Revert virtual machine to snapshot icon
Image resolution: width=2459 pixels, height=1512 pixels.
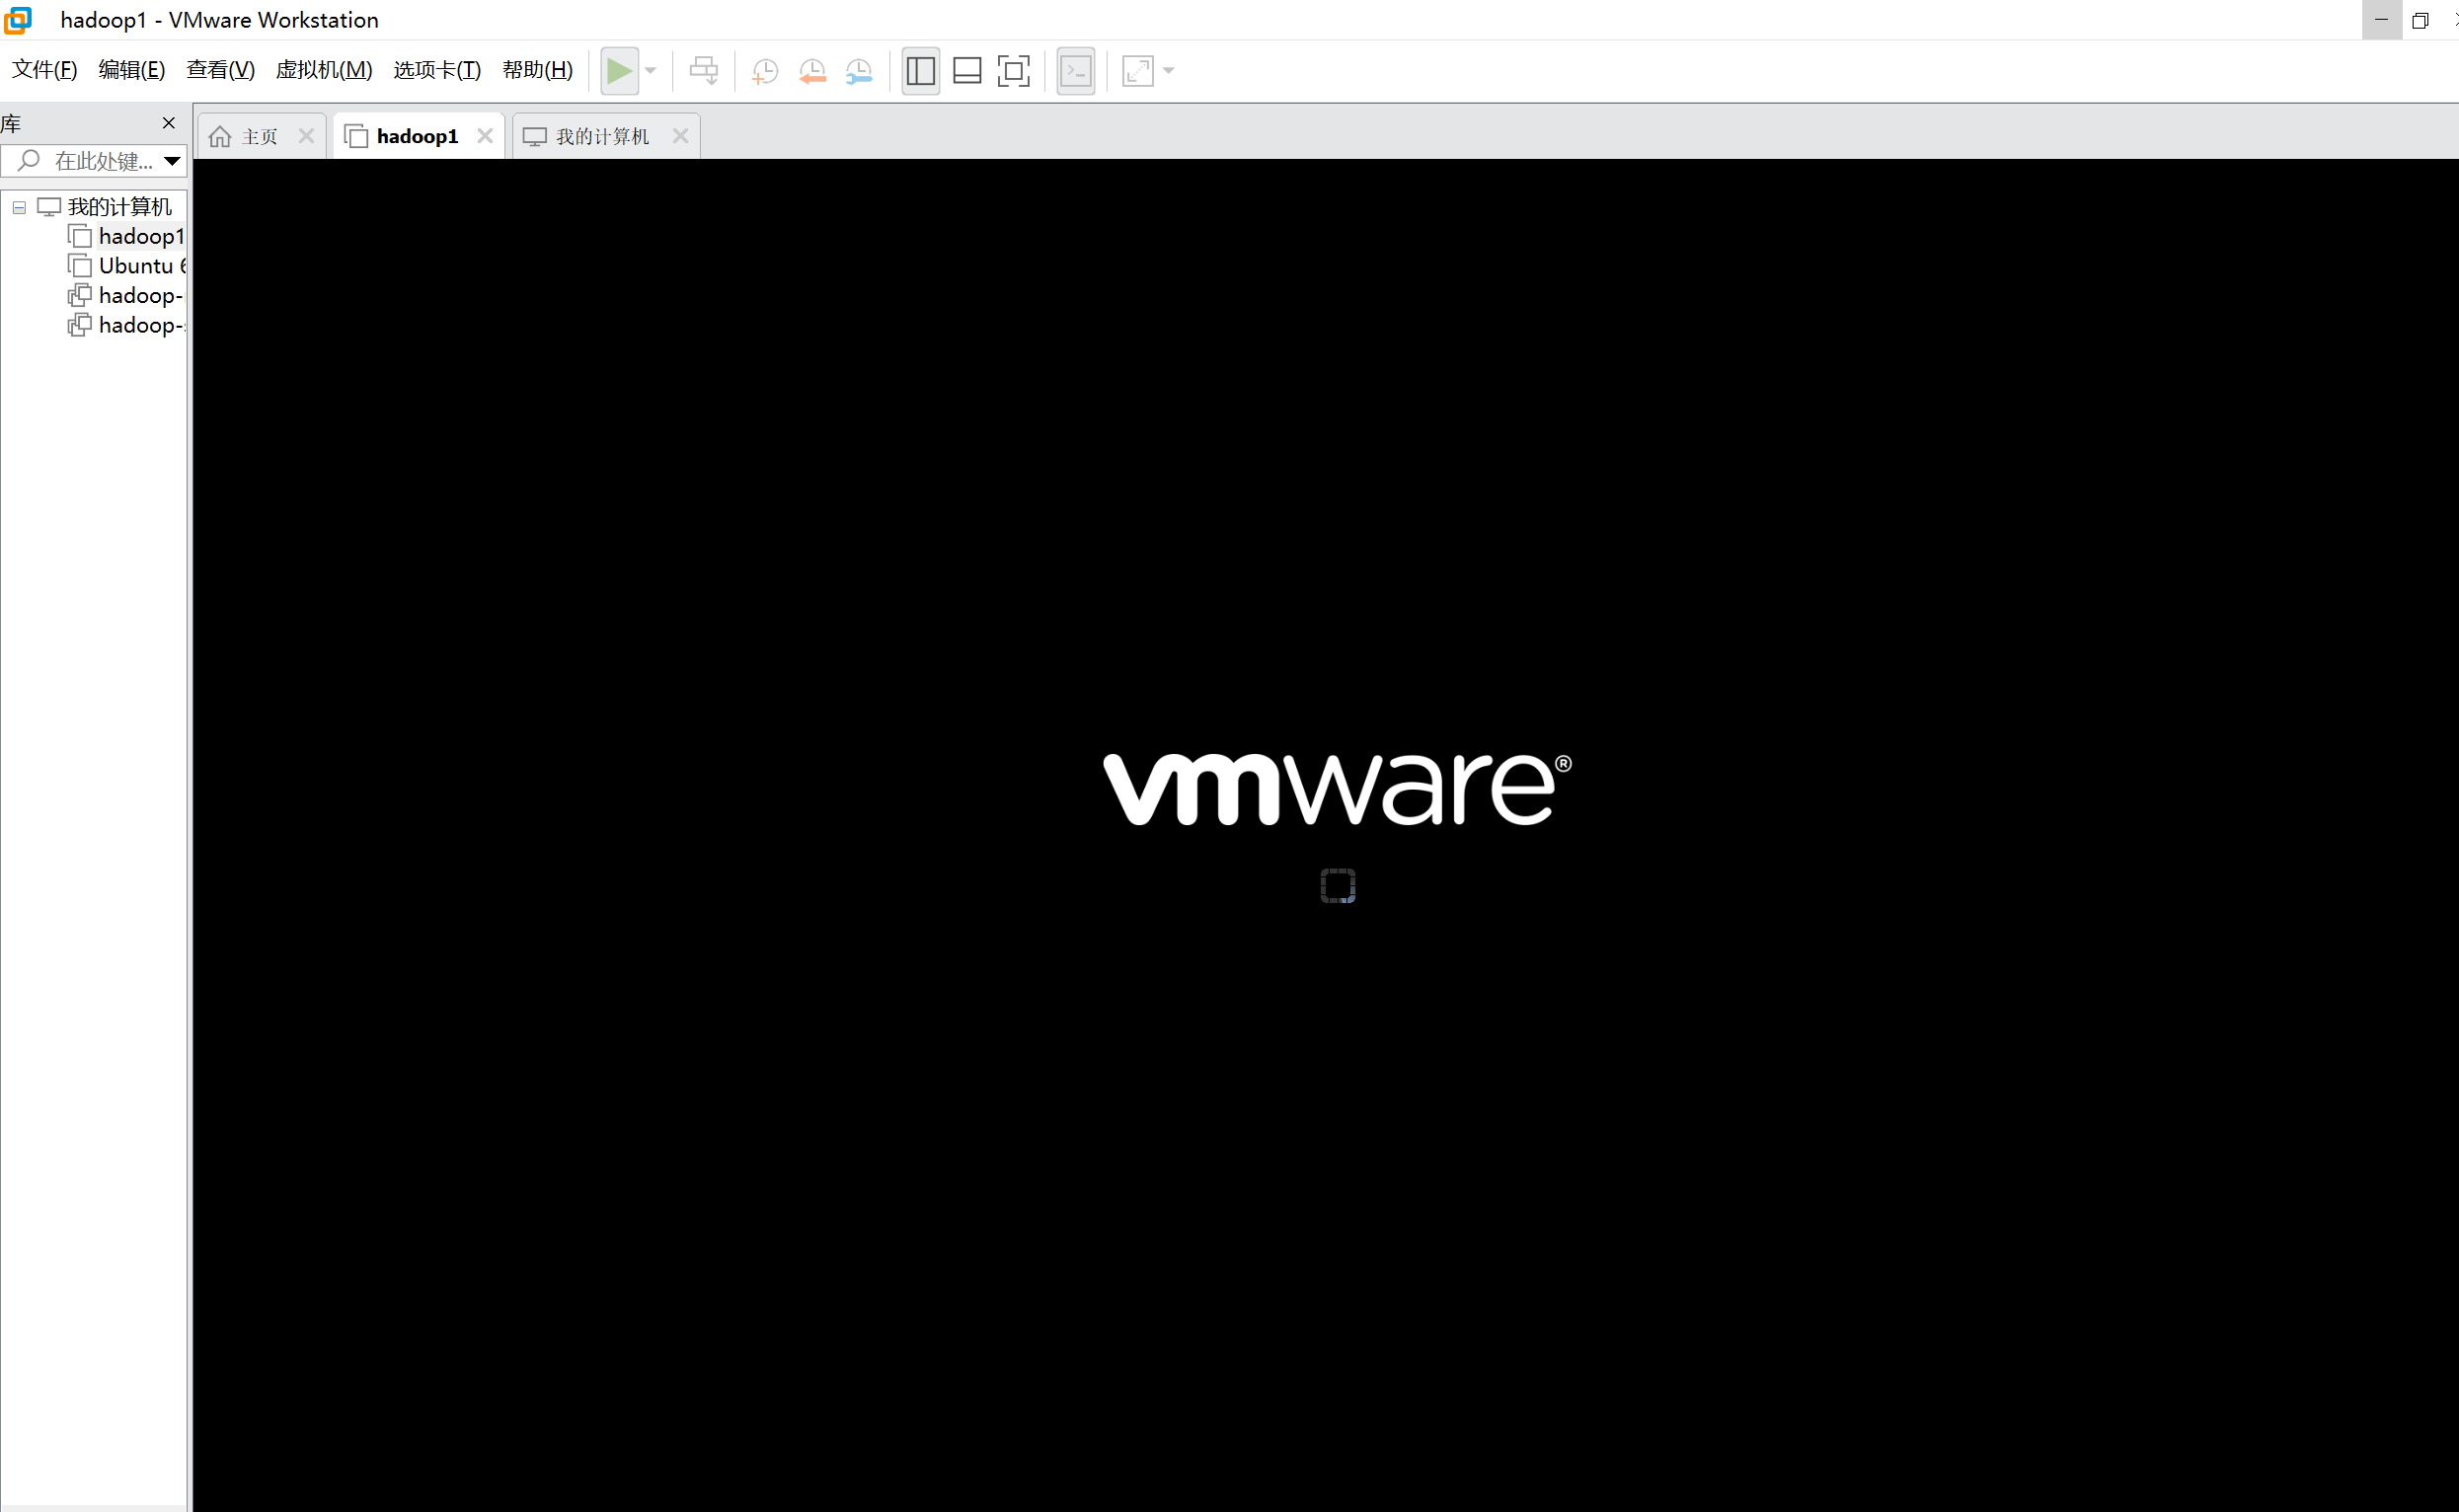point(812,71)
